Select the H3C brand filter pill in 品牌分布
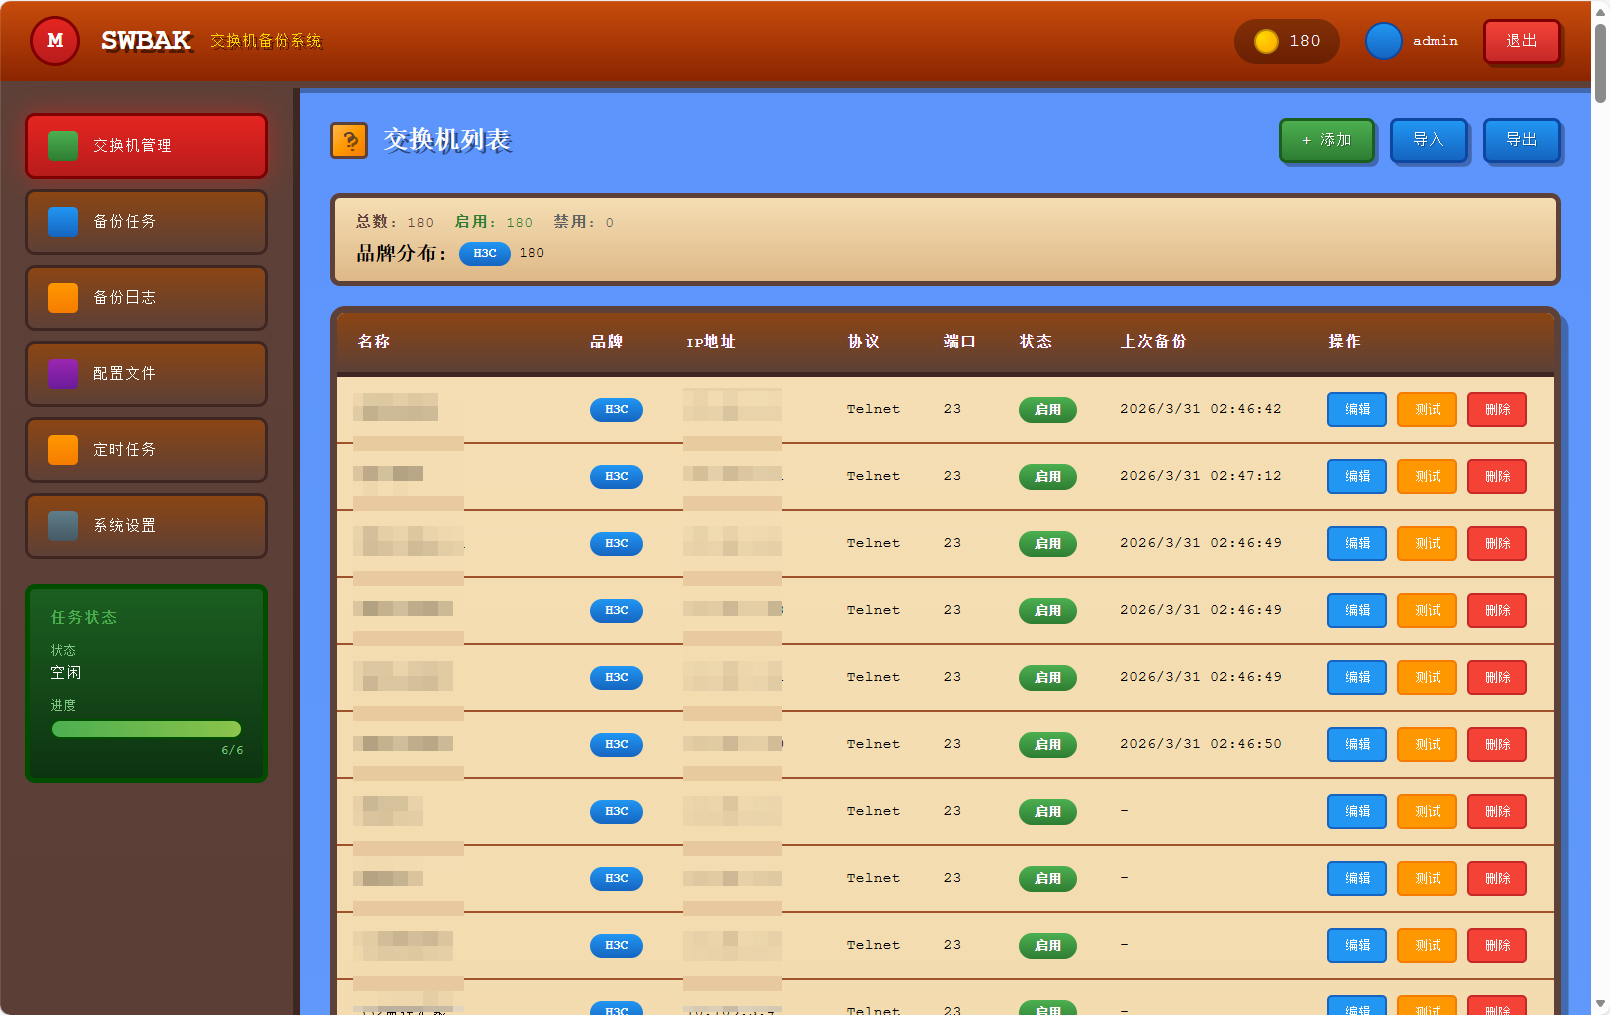The image size is (1610, 1015). 484,254
